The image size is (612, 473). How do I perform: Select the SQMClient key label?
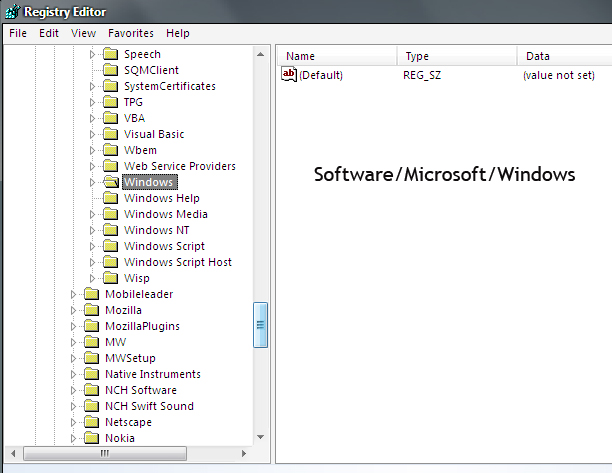coord(151,70)
